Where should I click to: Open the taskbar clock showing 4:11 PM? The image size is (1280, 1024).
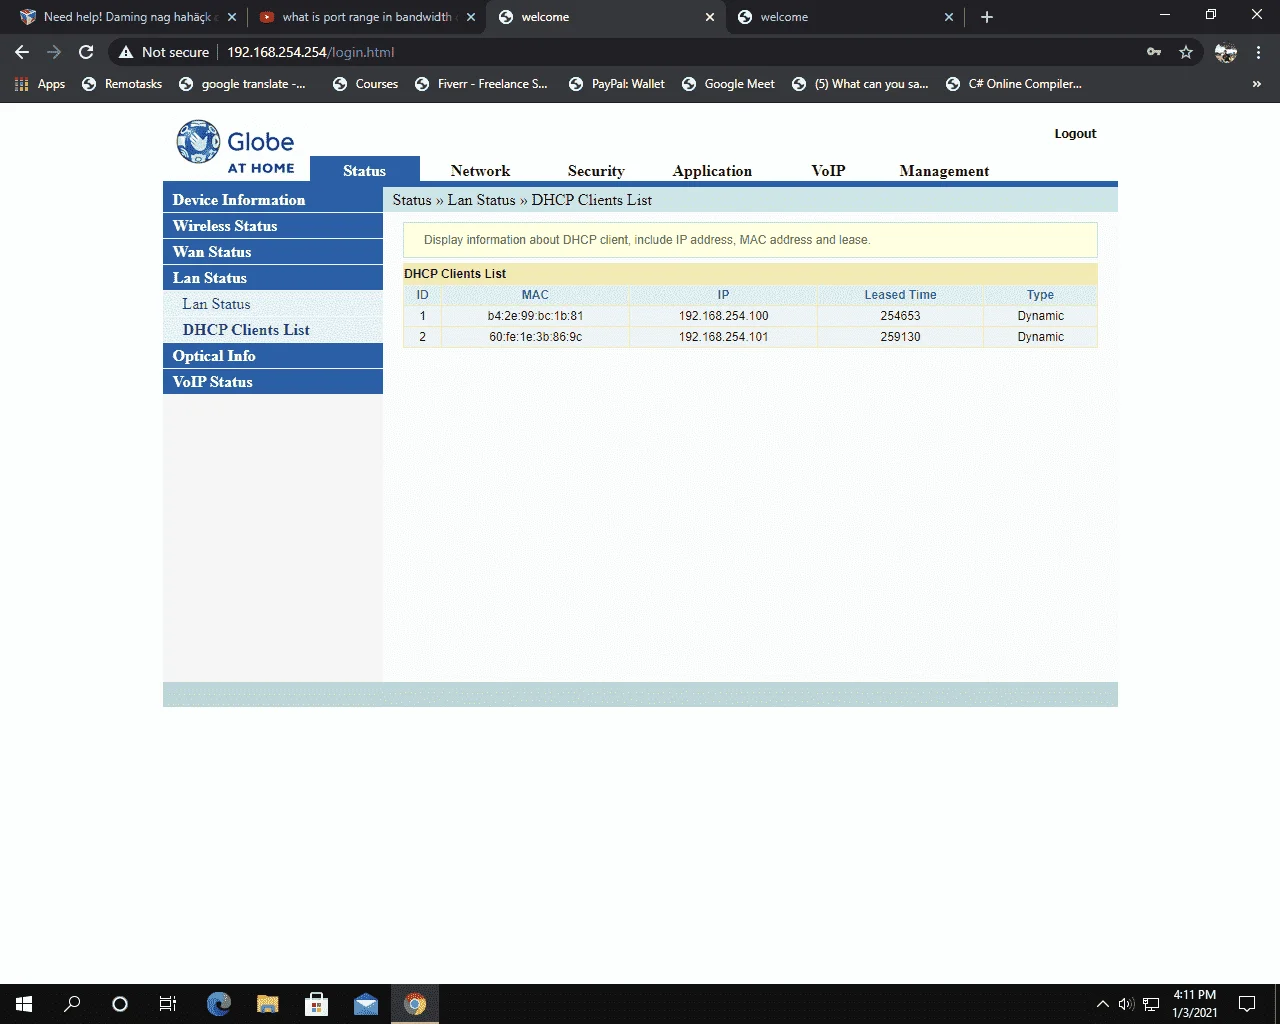pyautogui.click(x=1194, y=1004)
